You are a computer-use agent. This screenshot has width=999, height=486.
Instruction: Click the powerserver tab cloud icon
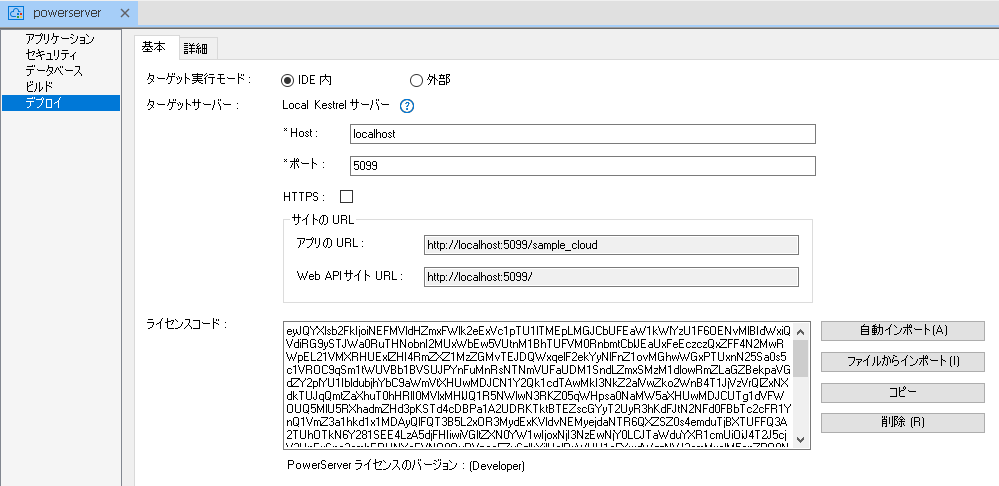(x=17, y=13)
